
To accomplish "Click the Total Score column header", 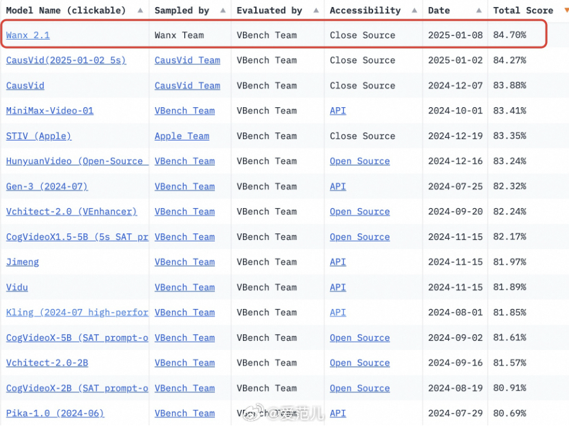I will tap(523, 11).
